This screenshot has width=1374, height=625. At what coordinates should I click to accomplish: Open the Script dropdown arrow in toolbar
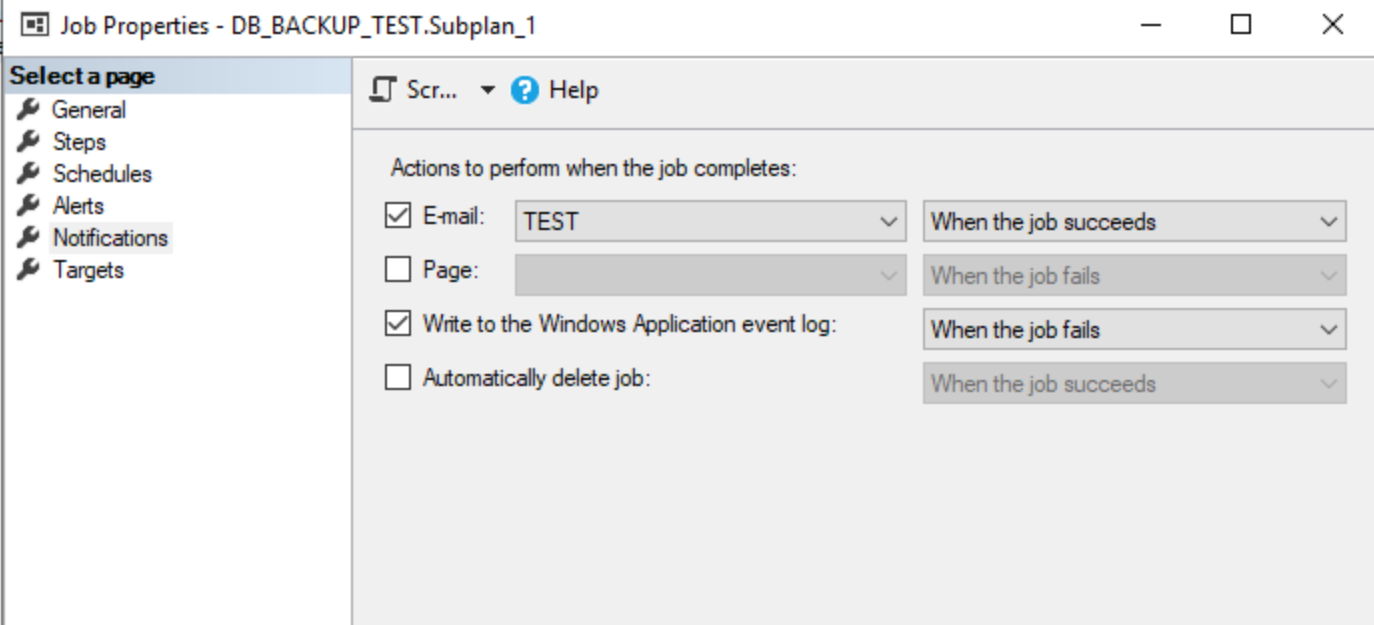[487, 90]
